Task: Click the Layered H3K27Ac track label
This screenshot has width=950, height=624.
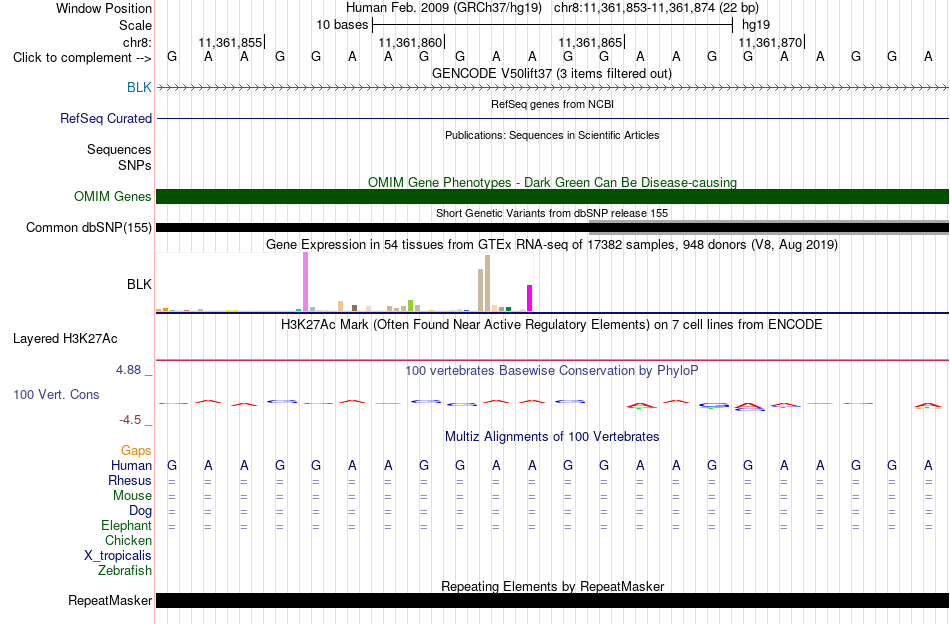Action: 65,338
